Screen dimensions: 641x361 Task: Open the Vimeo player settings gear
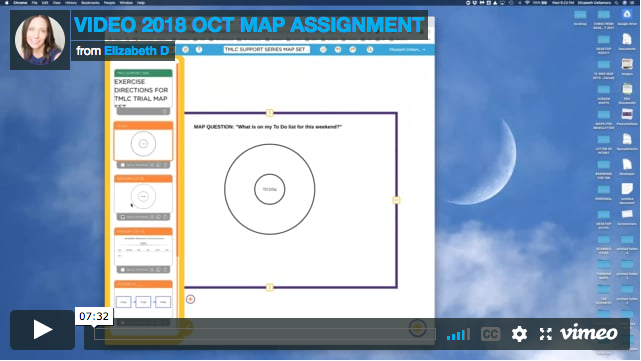[519, 334]
